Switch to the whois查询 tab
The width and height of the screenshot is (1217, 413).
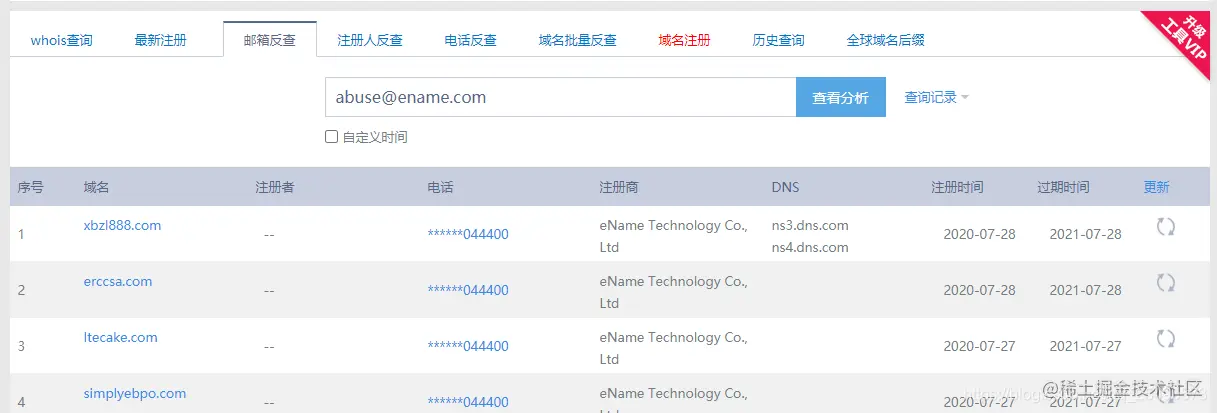(x=62, y=41)
